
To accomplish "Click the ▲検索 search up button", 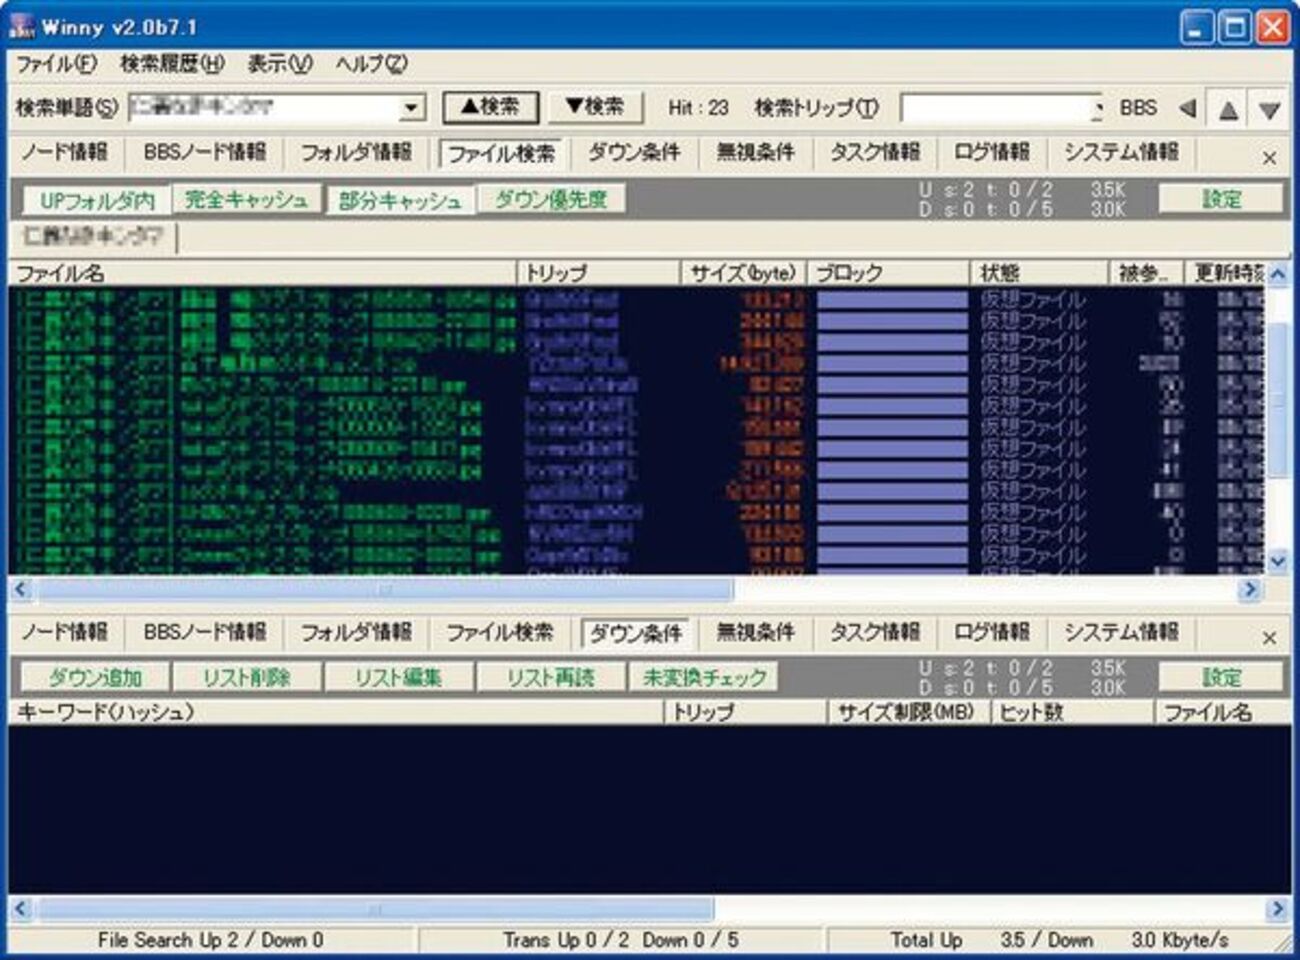I will coord(492,107).
